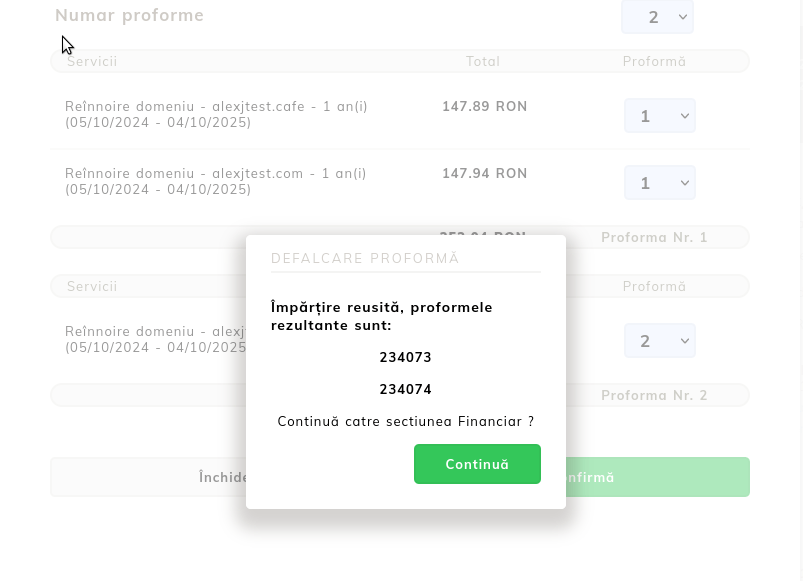
Task: Click the Numar proforme label
Action: 129,15
